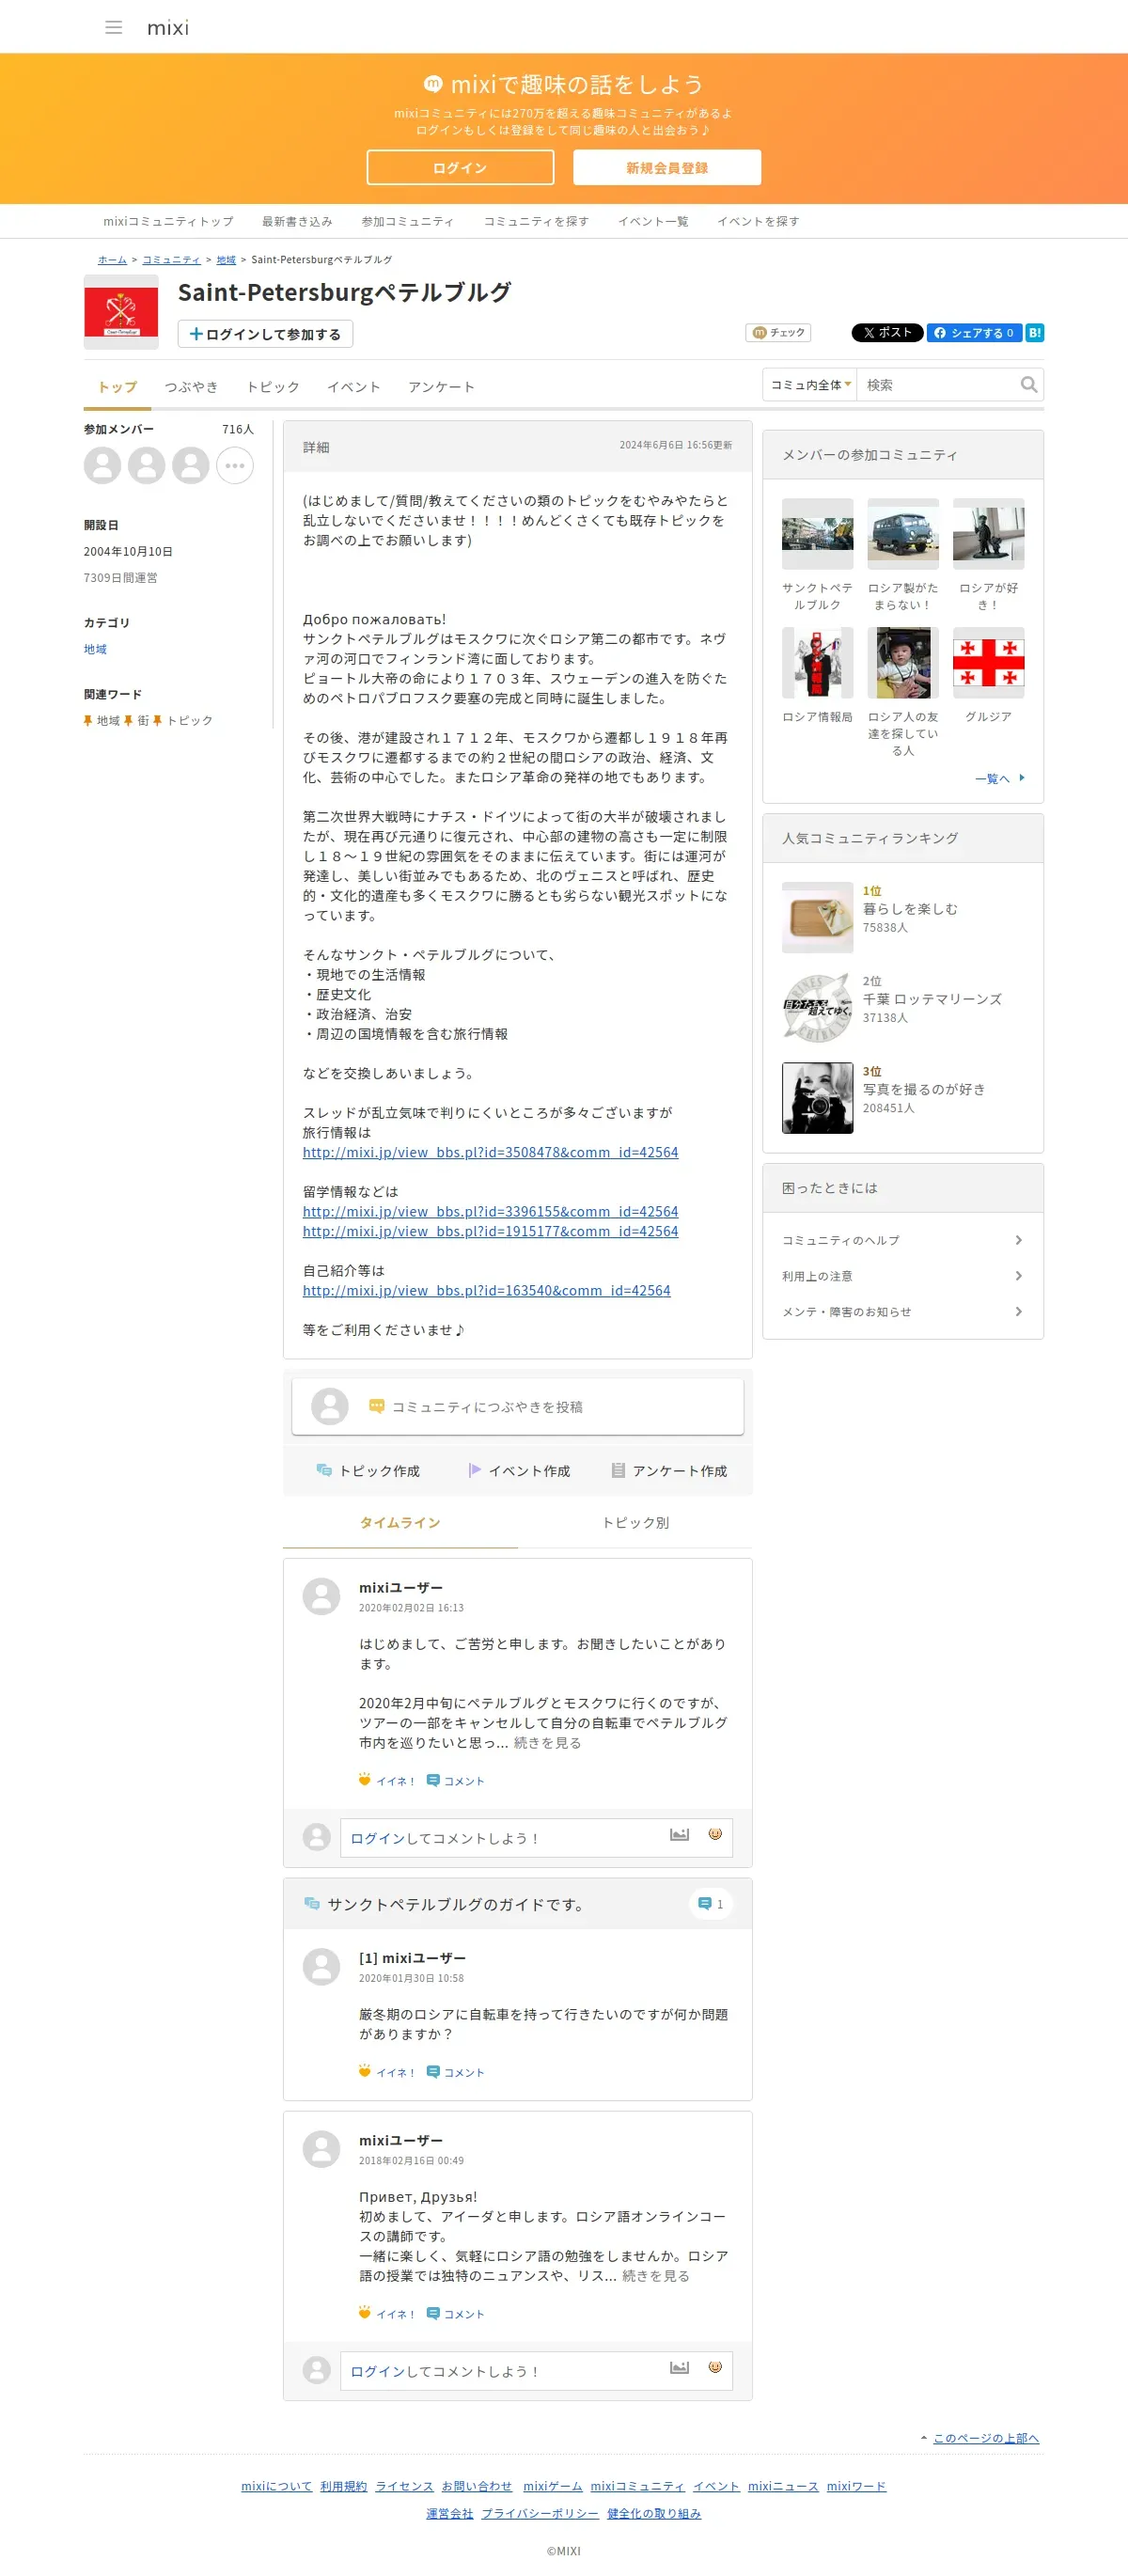Select the タイムライン tab
The image size is (1128, 2576).
coord(400,1523)
